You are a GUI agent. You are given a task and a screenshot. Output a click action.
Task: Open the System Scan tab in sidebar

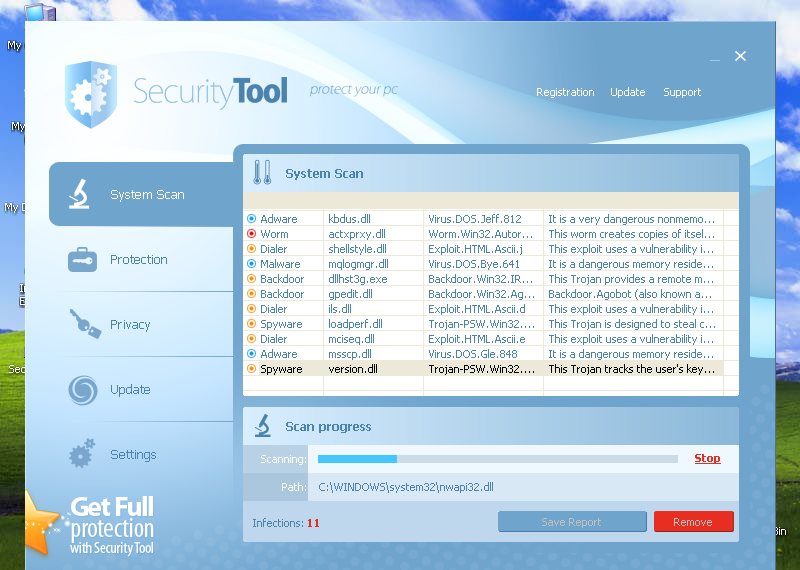[x=141, y=194]
